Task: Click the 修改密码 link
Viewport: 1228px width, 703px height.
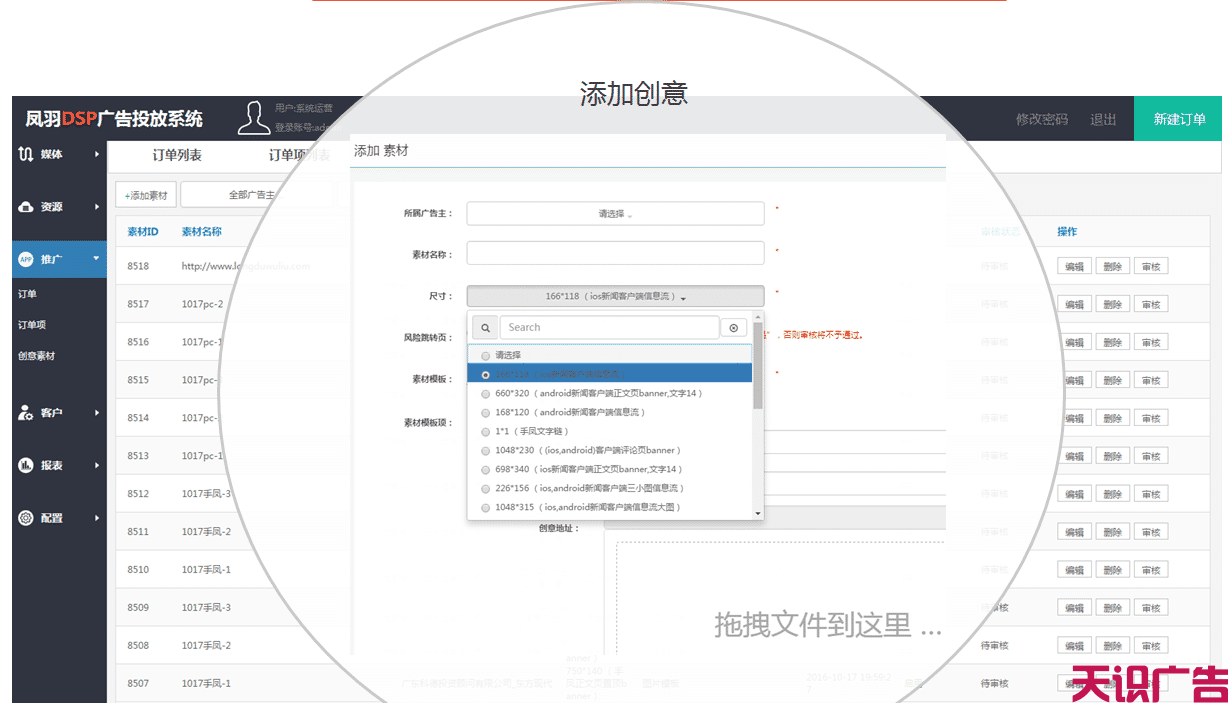Action: point(1042,119)
